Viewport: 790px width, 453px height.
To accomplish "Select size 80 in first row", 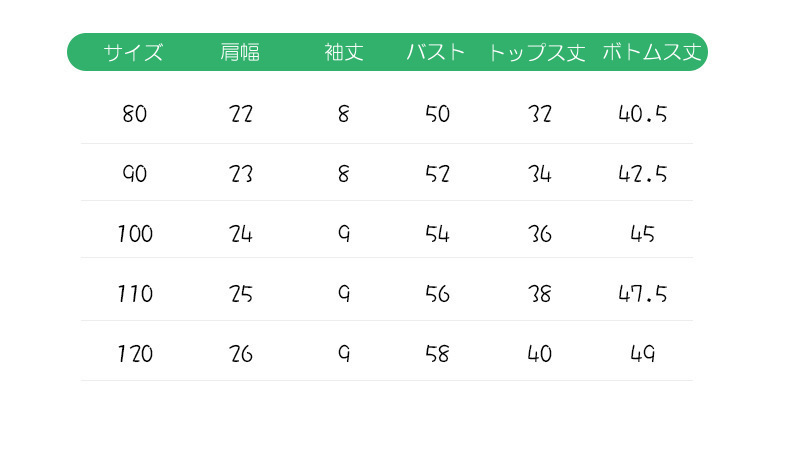I will 135,114.
